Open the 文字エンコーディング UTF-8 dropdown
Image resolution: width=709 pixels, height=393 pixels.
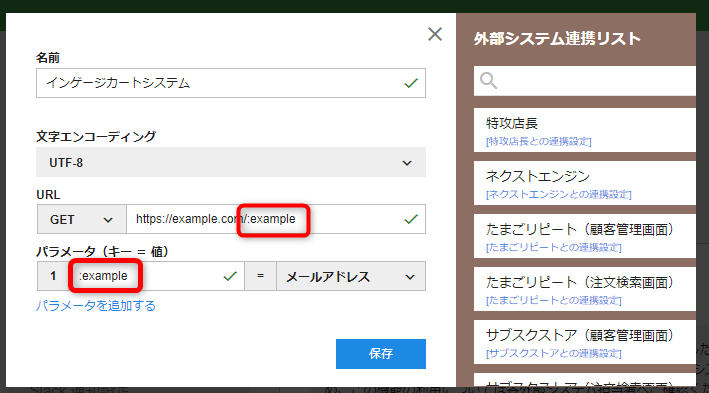[x=231, y=162]
